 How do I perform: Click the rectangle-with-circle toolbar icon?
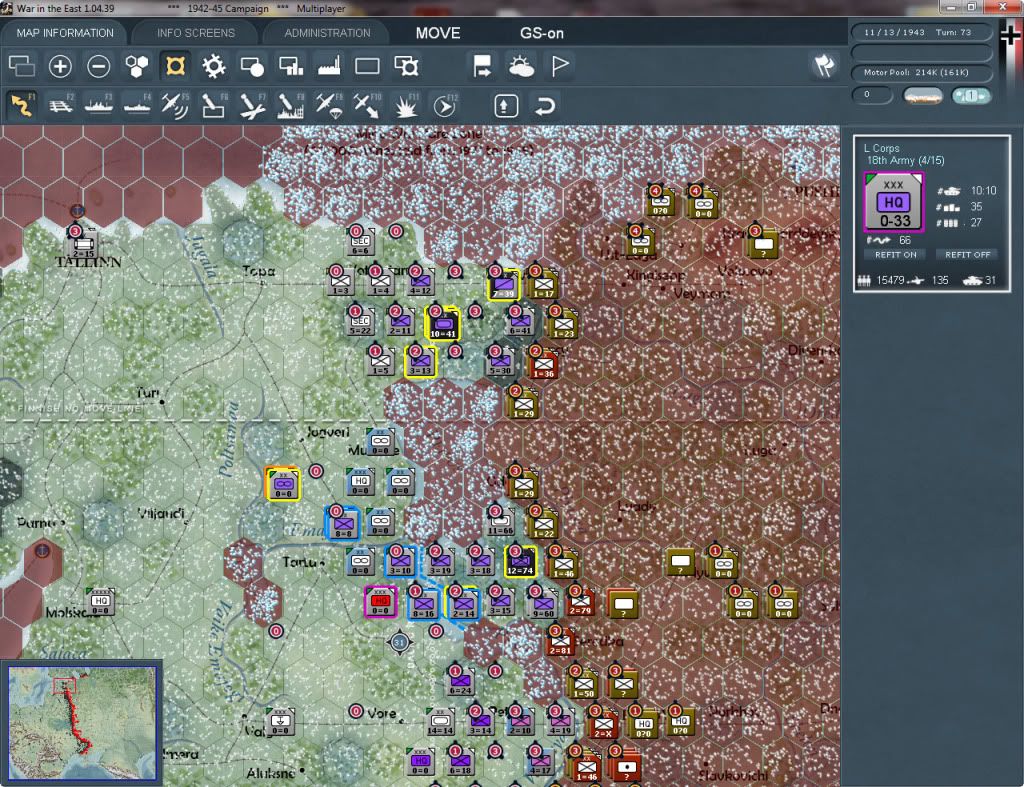click(252, 66)
